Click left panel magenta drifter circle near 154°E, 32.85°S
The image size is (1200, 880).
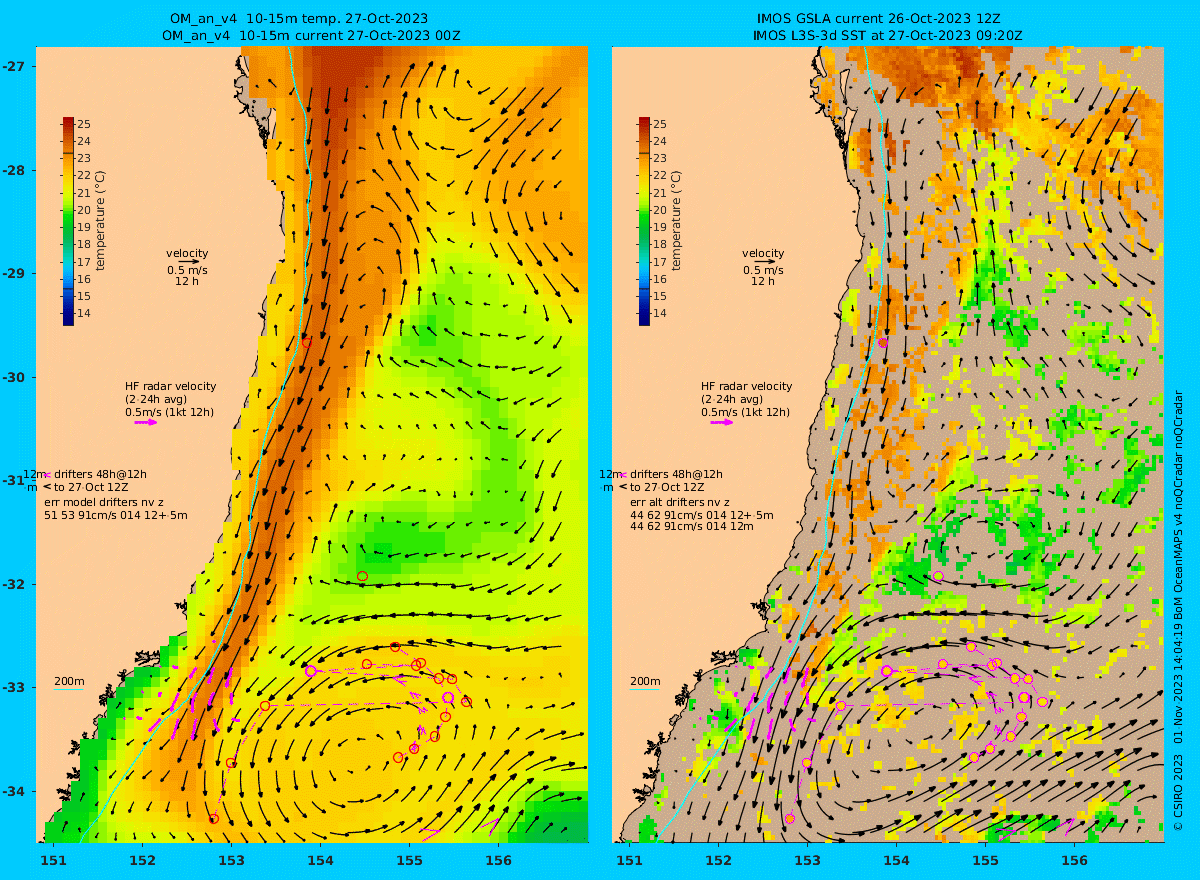[310, 671]
